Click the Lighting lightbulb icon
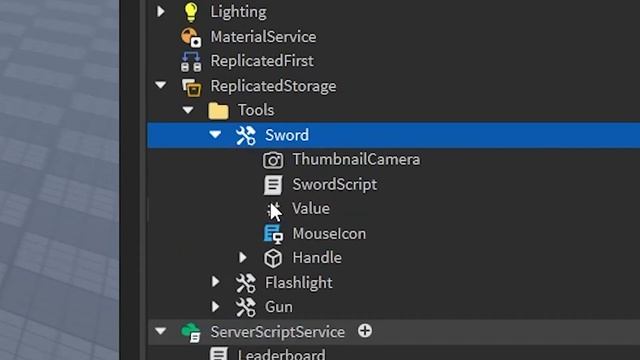 click(191, 11)
